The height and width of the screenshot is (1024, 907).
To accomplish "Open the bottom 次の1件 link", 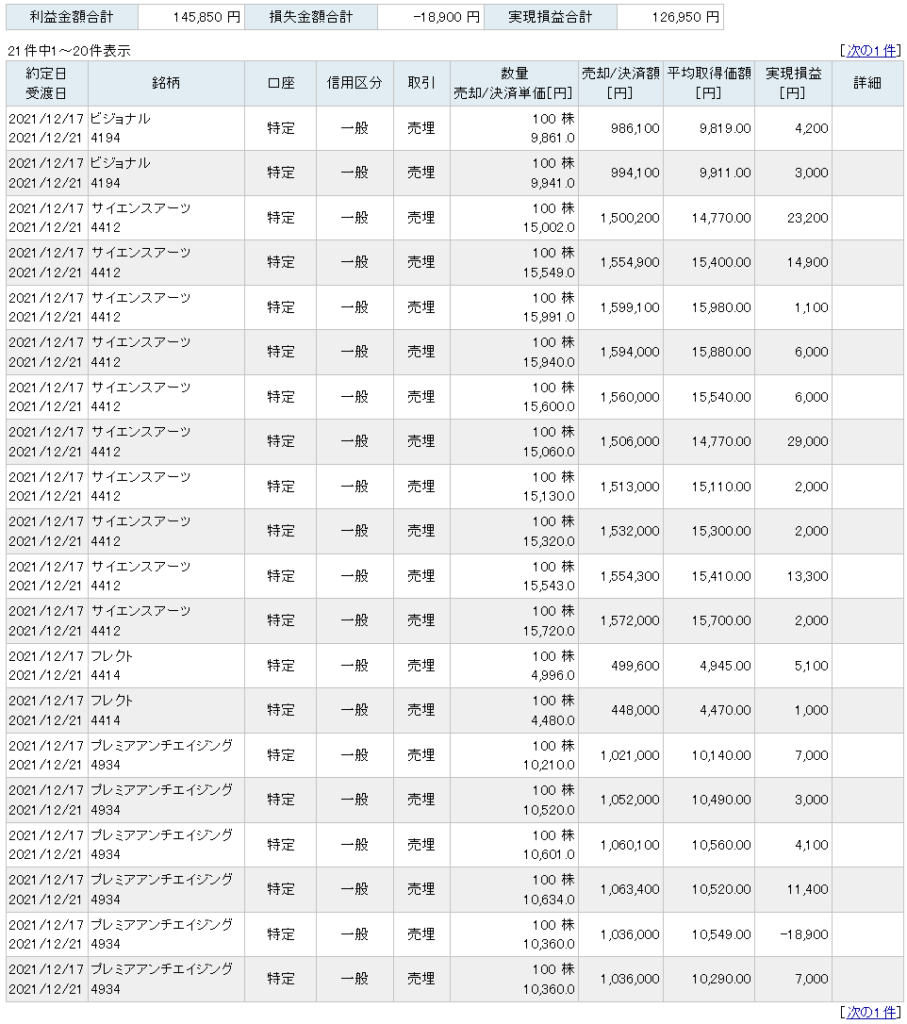I will click(x=871, y=1012).
